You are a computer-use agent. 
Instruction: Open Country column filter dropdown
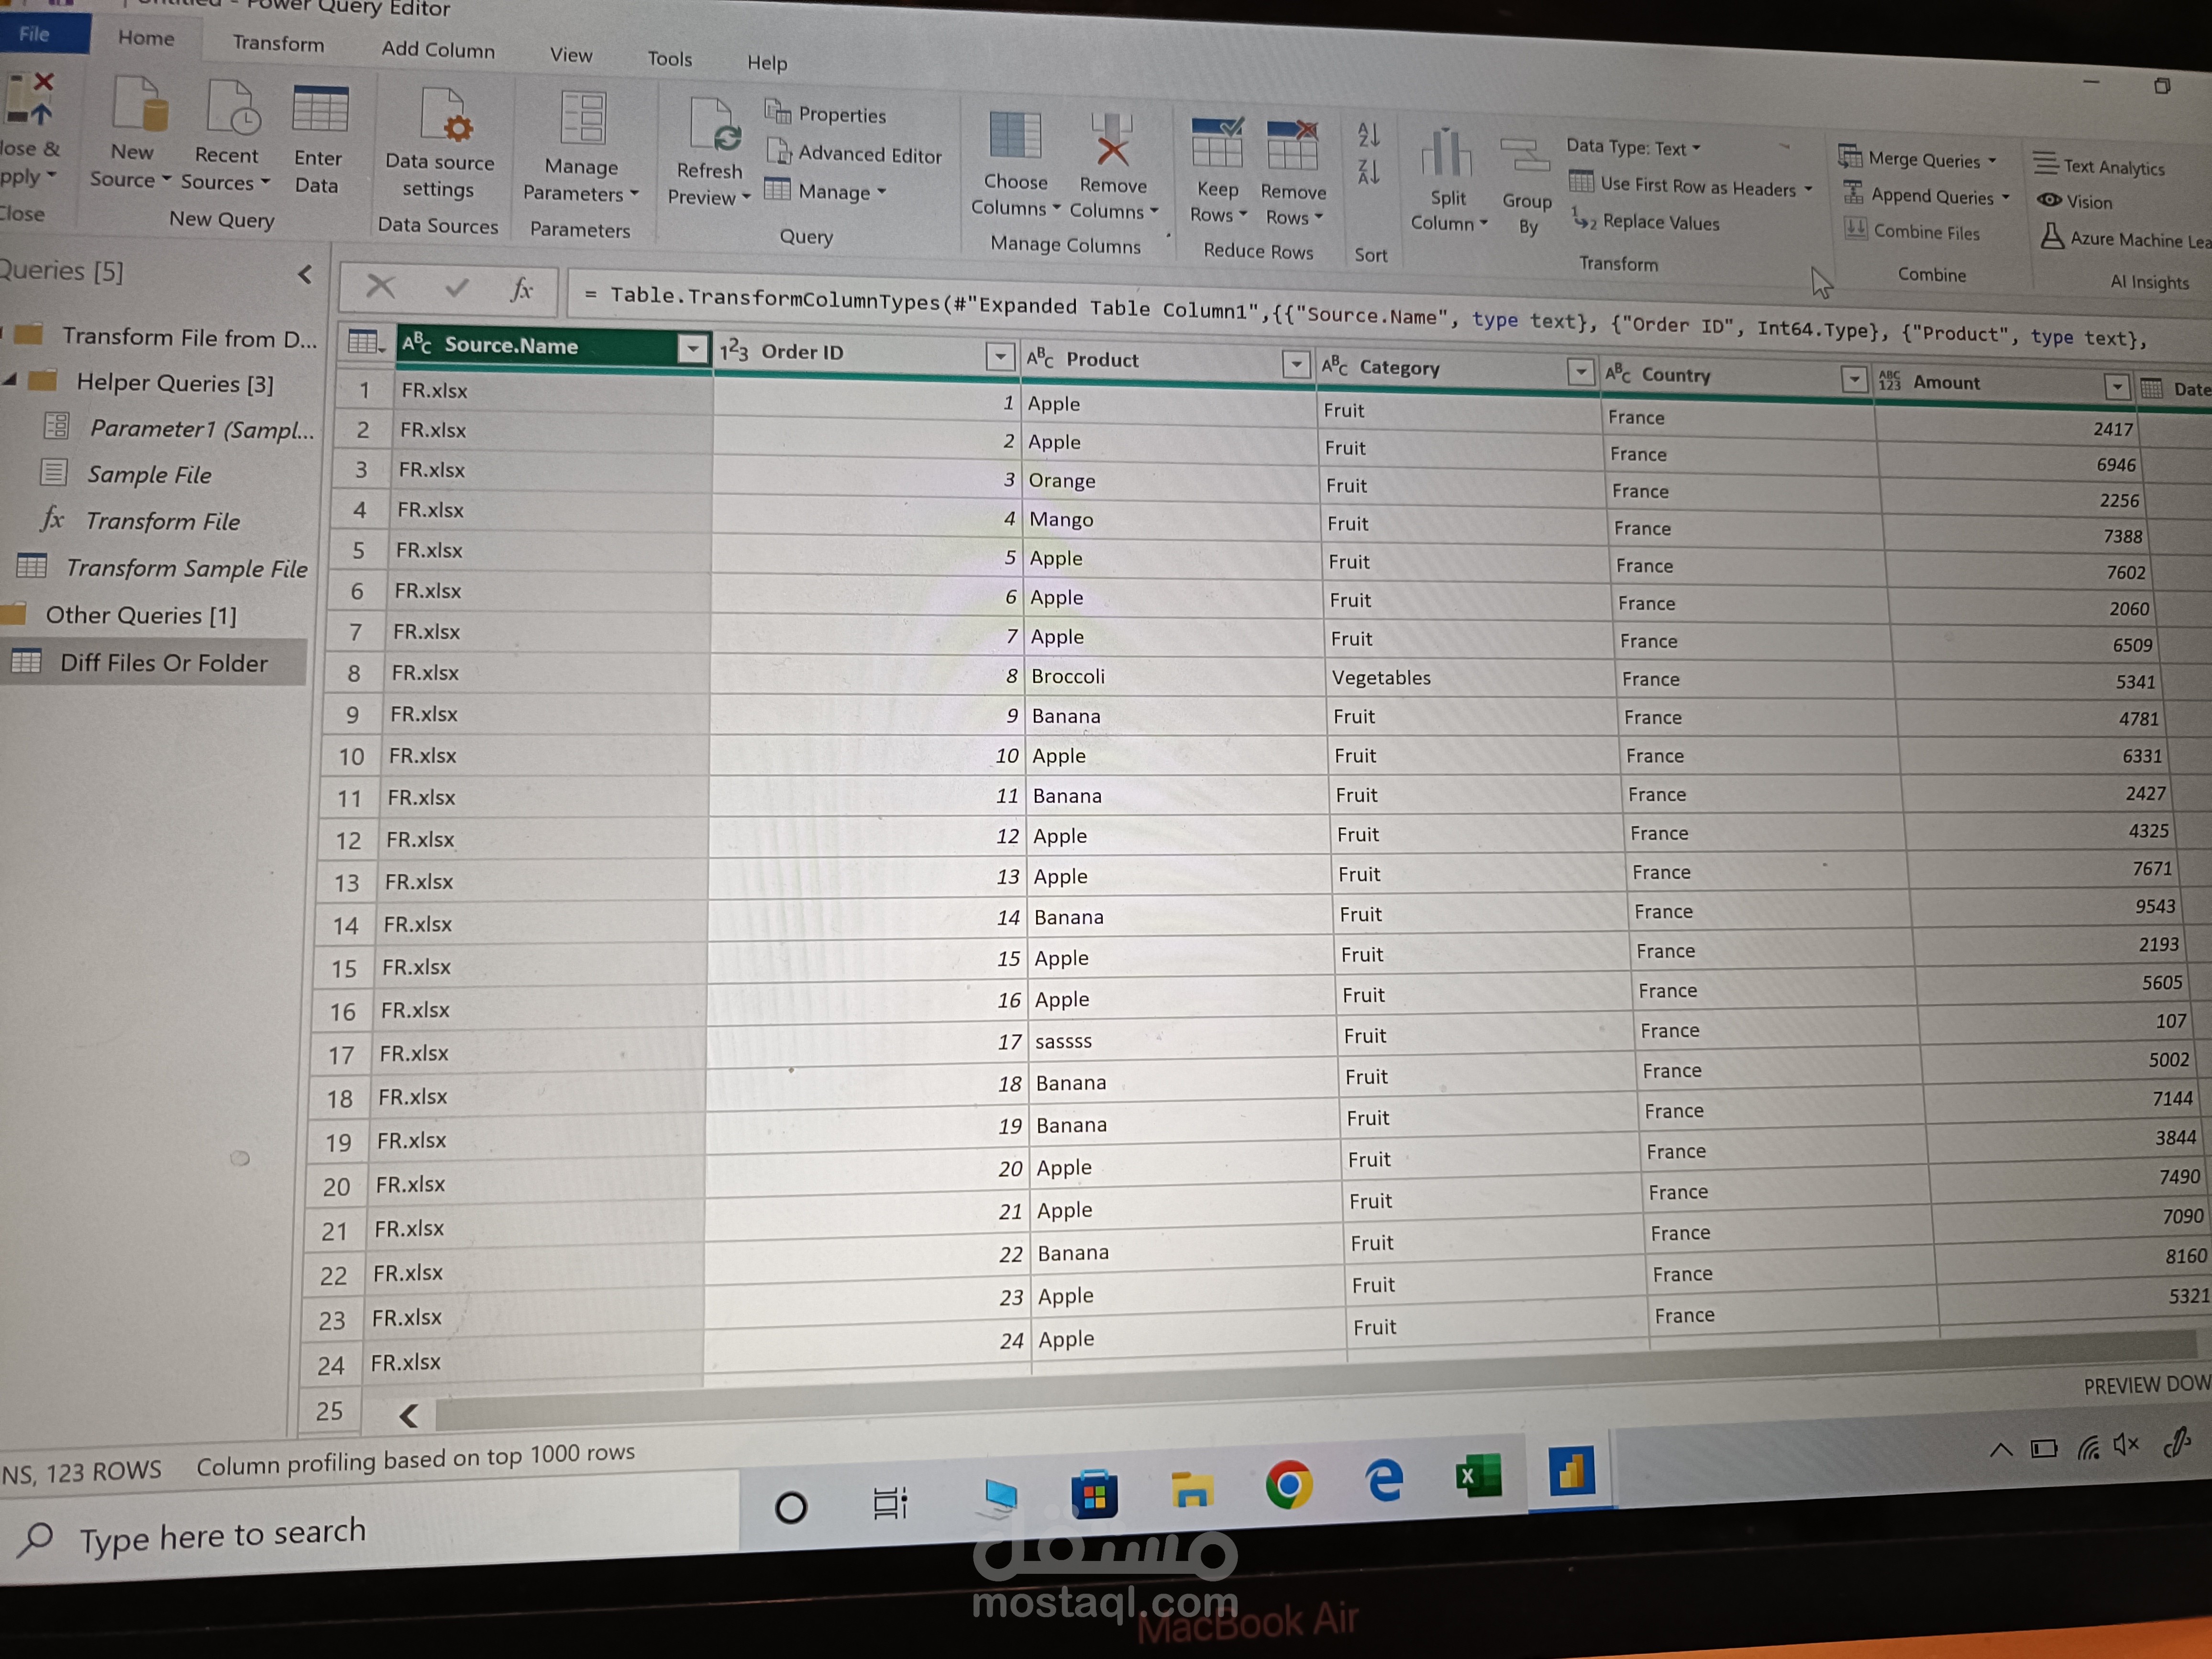[x=1853, y=379]
